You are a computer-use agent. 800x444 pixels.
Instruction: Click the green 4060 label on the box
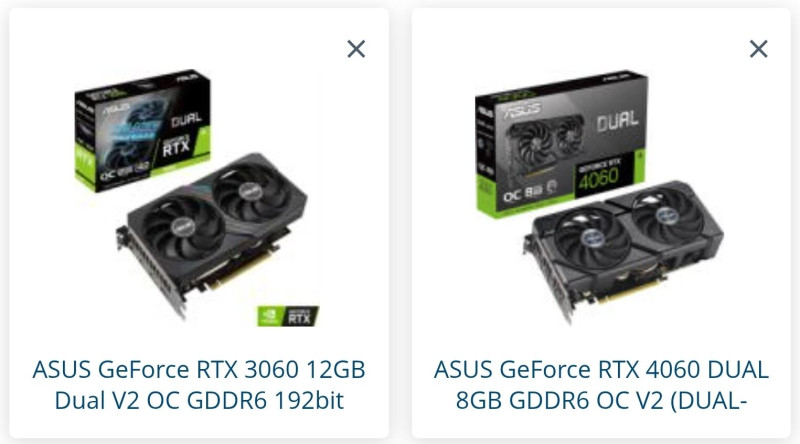point(599,177)
